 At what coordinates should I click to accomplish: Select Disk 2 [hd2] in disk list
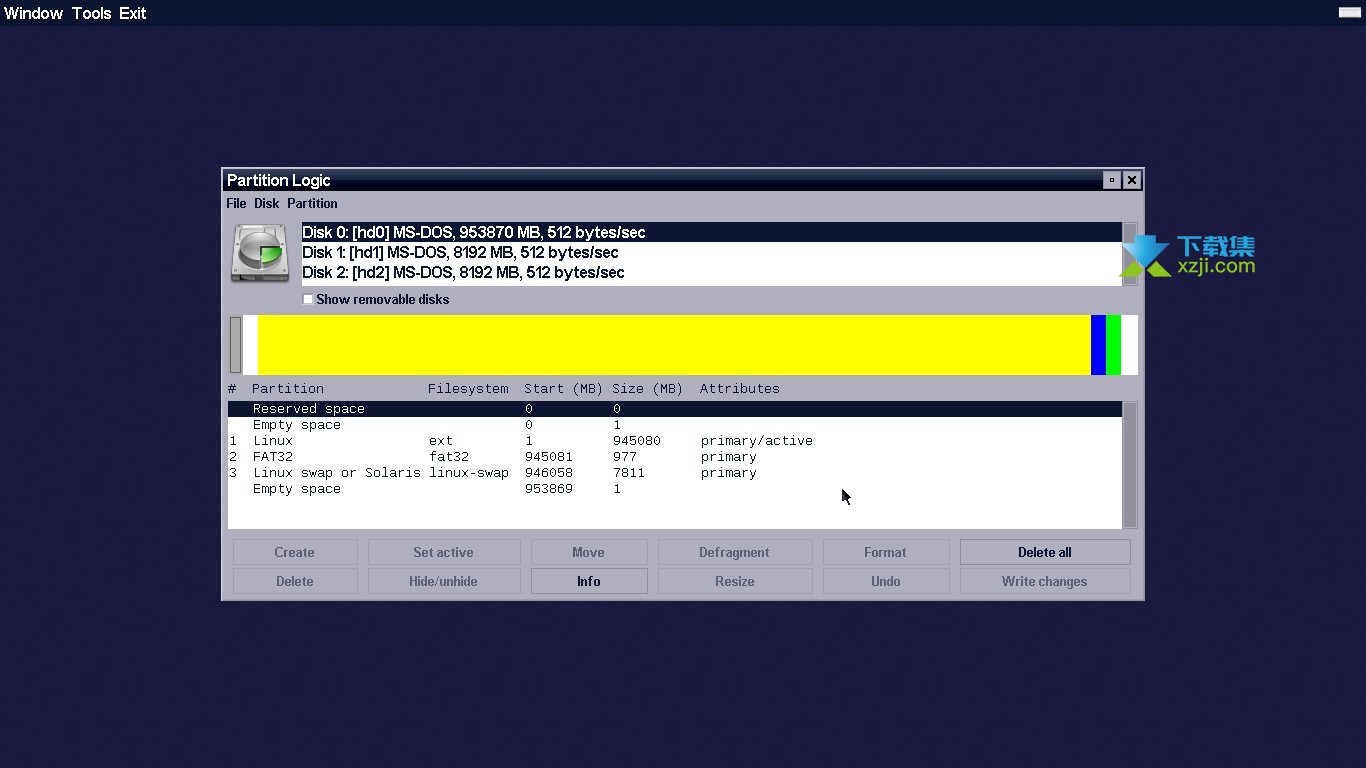(712, 272)
